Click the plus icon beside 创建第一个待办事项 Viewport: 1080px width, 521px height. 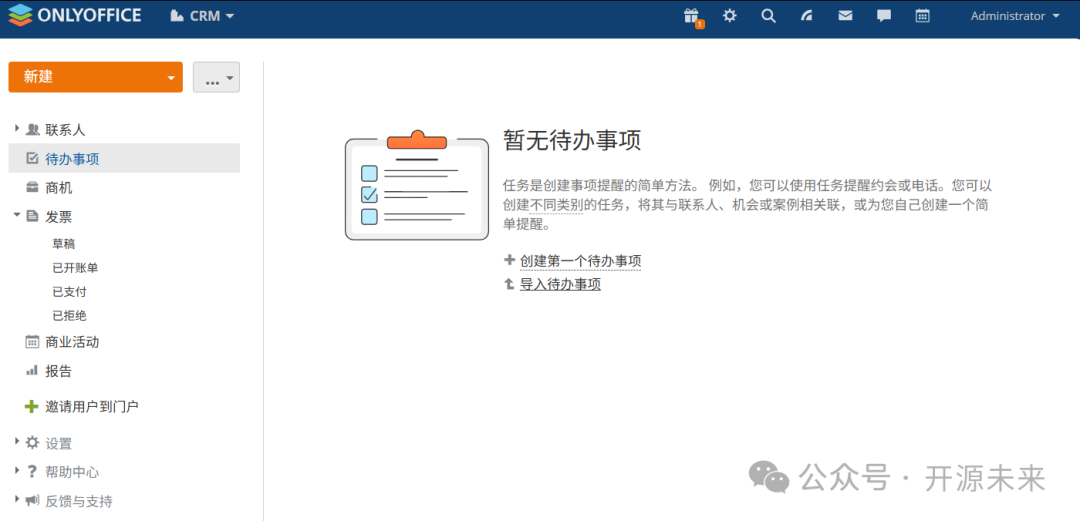(510, 260)
